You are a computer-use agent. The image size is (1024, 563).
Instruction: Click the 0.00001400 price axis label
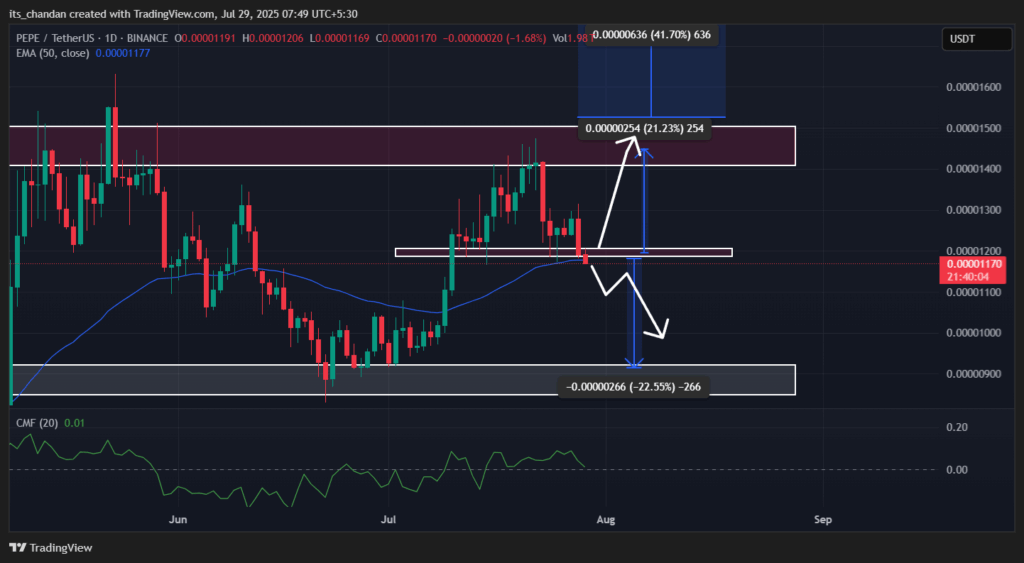pyautogui.click(x=973, y=169)
